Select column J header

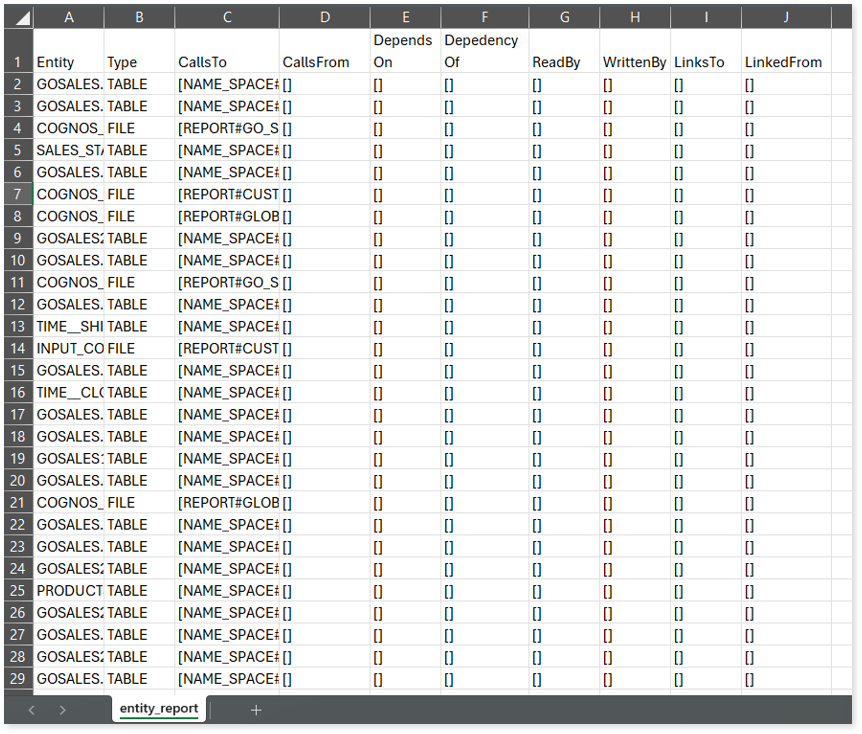(x=786, y=17)
